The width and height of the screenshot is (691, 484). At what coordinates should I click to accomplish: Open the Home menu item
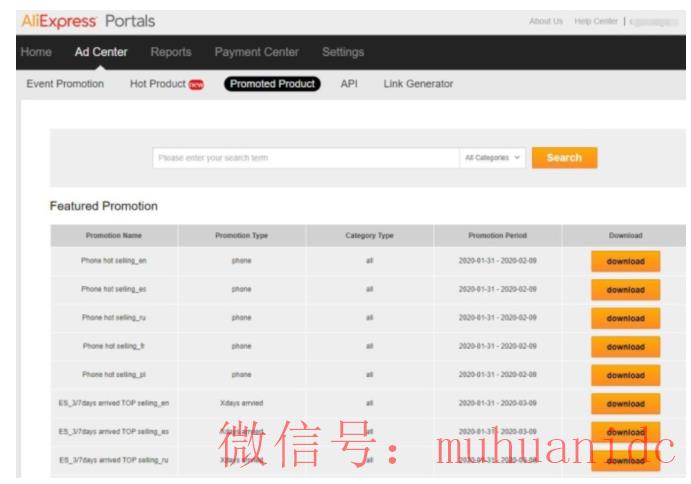pyautogui.click(x=35, y=52)
